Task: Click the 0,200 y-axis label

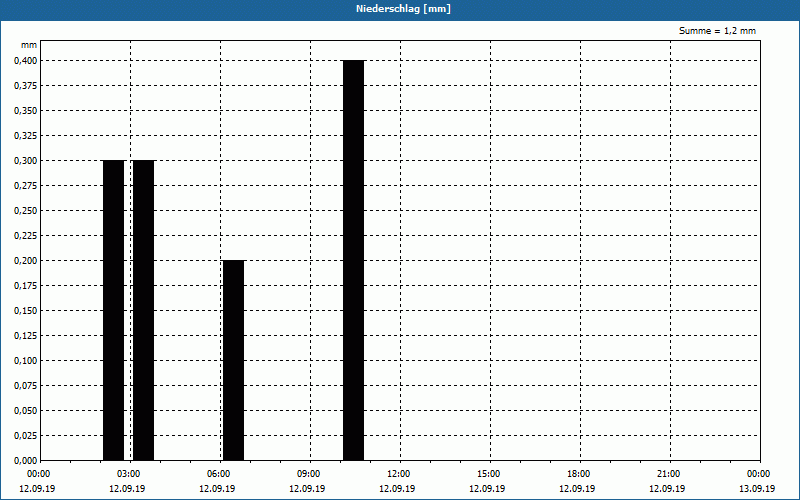Action: [x=26, y=261]
